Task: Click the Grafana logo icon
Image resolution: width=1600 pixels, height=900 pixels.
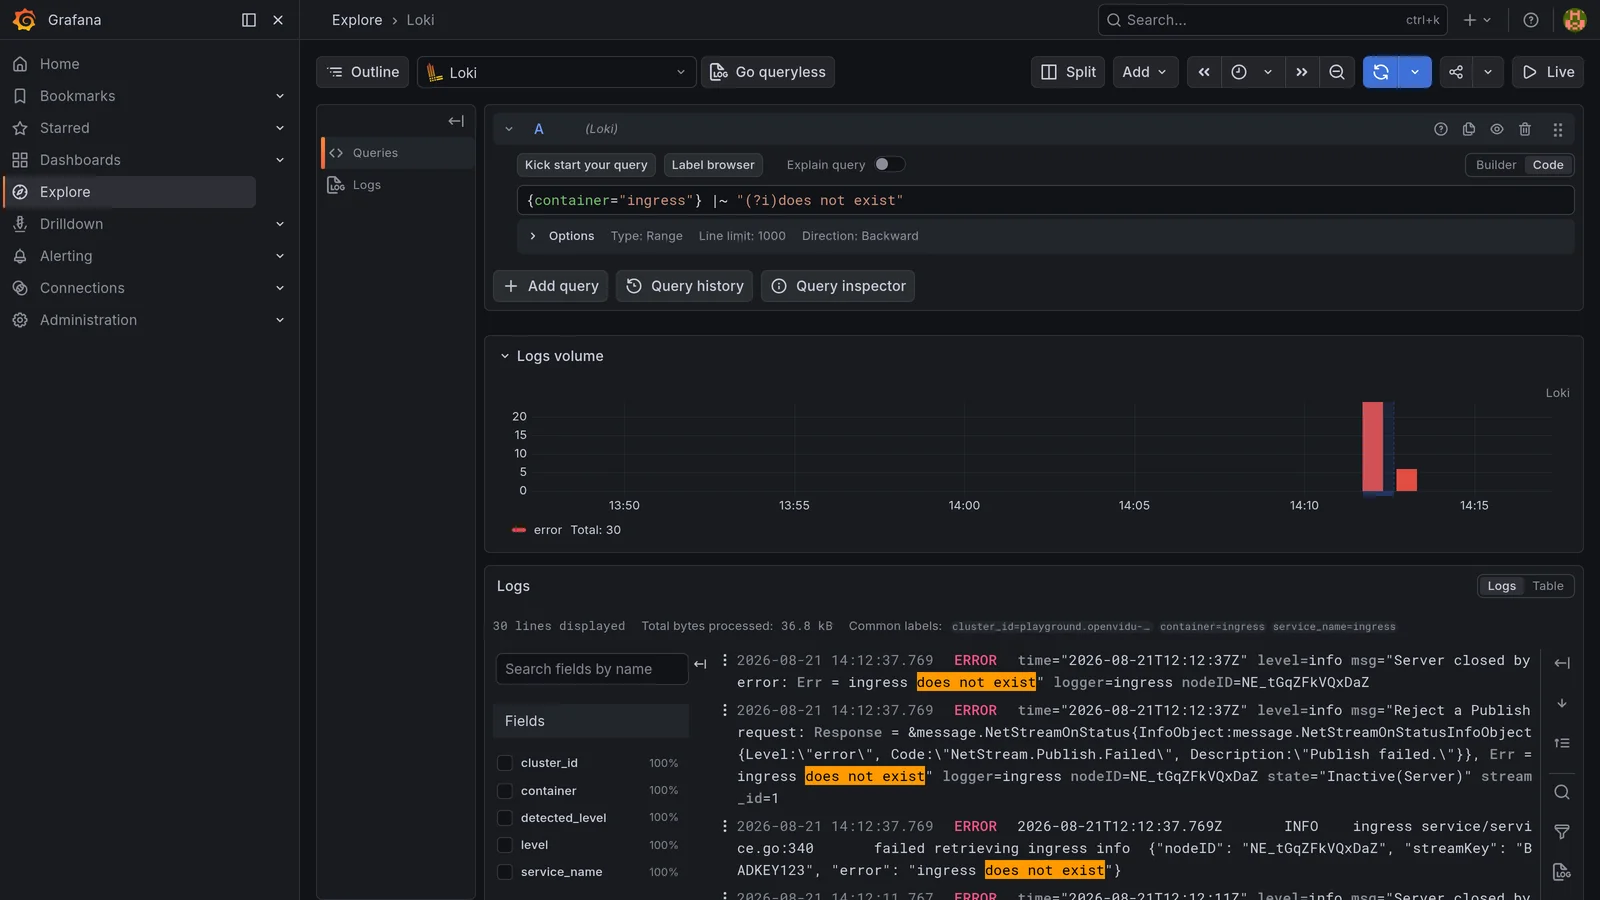Action: click(x=24, y=20)
